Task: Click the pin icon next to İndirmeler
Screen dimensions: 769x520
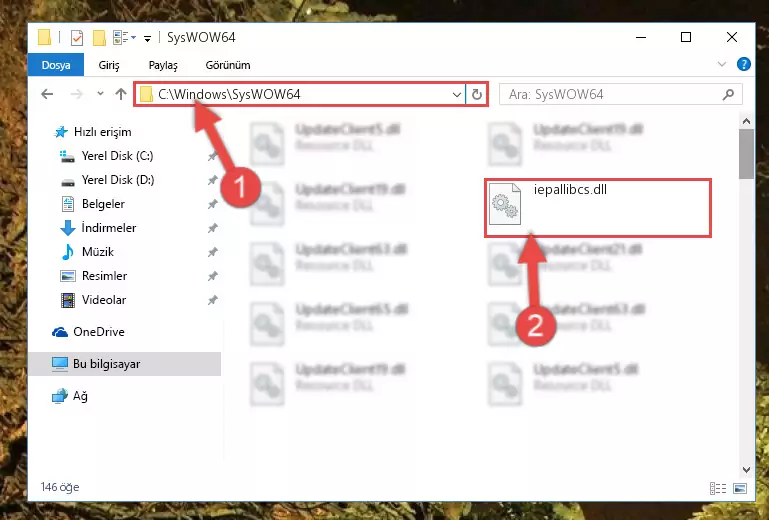Action: [x=212, y=228]
